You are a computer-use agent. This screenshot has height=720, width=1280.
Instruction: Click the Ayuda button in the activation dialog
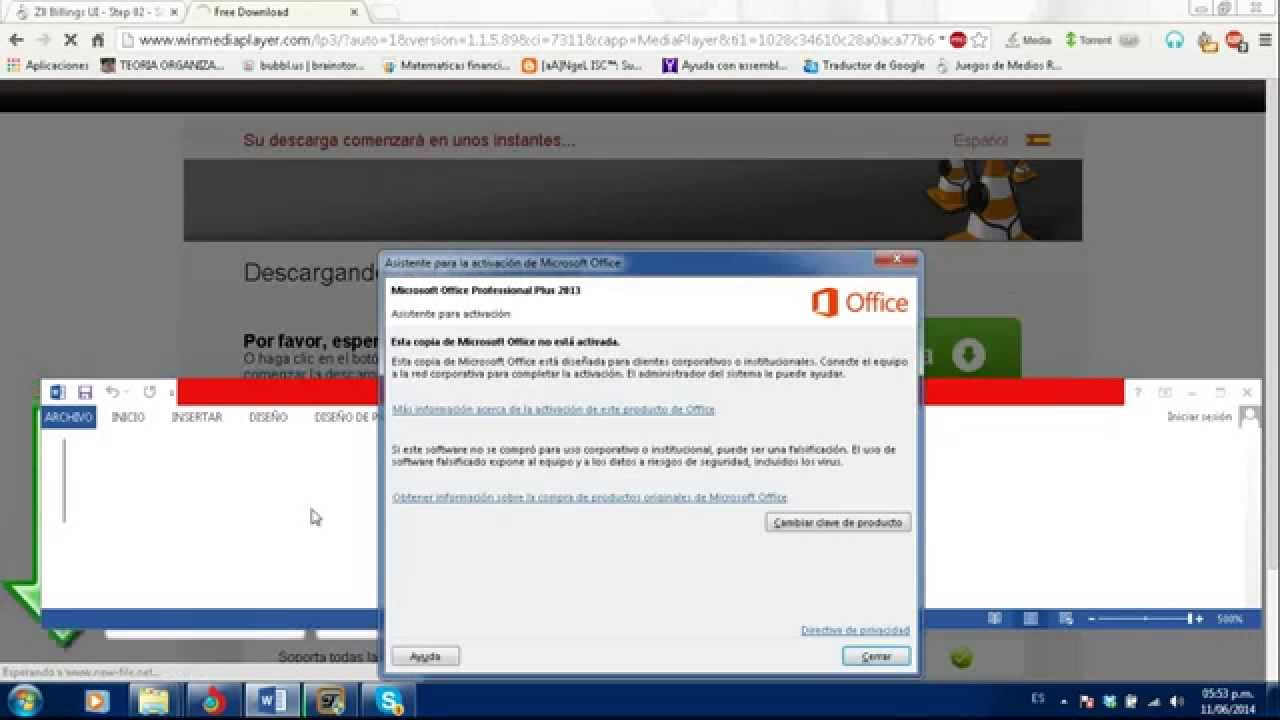point(425,656)
